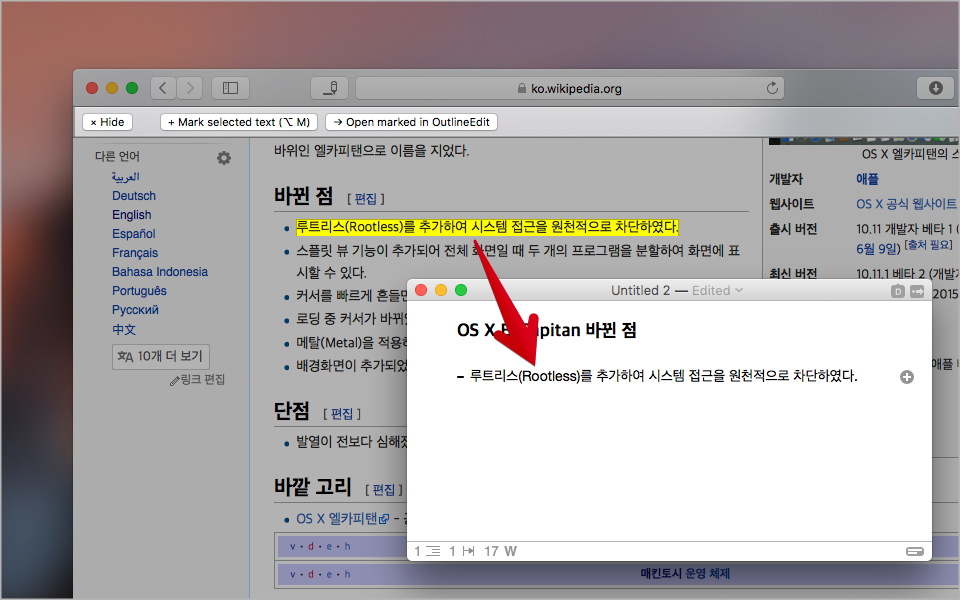
Task: Show 10 more languages button
Action: click(161, 356)
